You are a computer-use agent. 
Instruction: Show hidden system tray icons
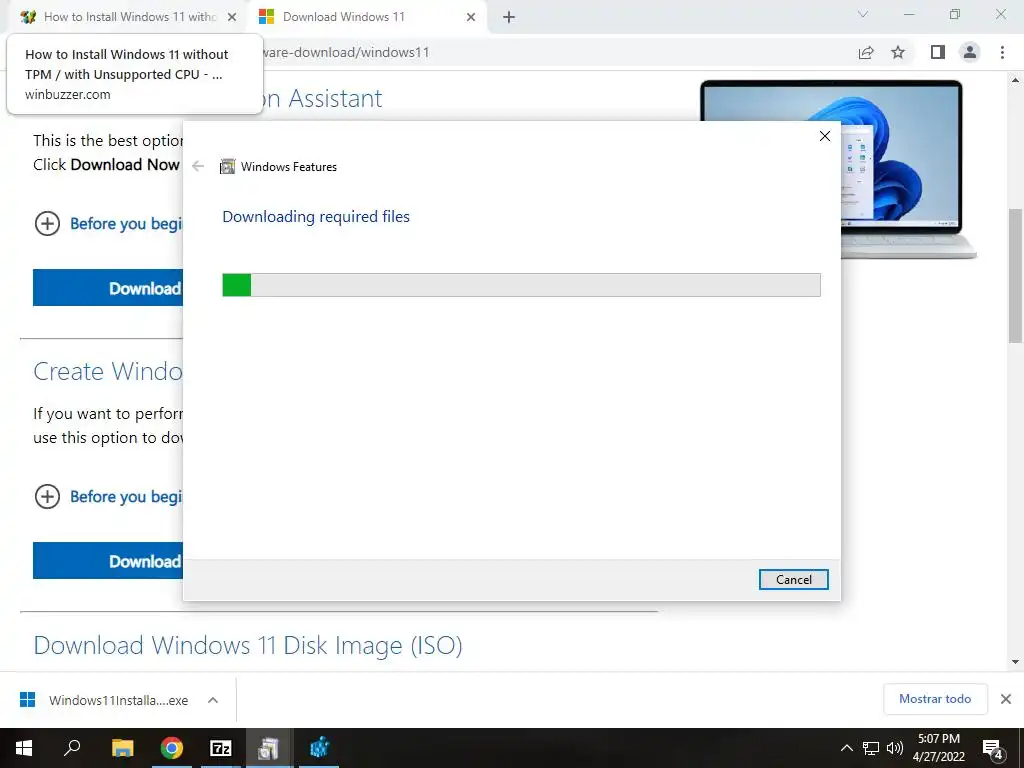846,748
